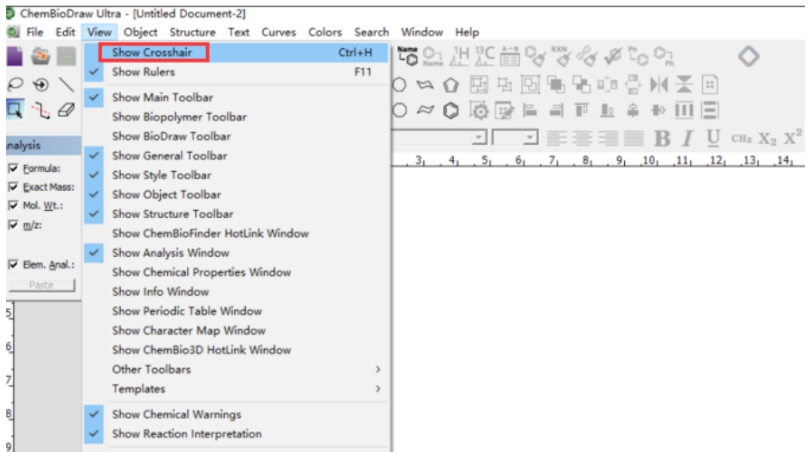
Task: Click the Distribute Horizontally icon
Action: [684, 110]
